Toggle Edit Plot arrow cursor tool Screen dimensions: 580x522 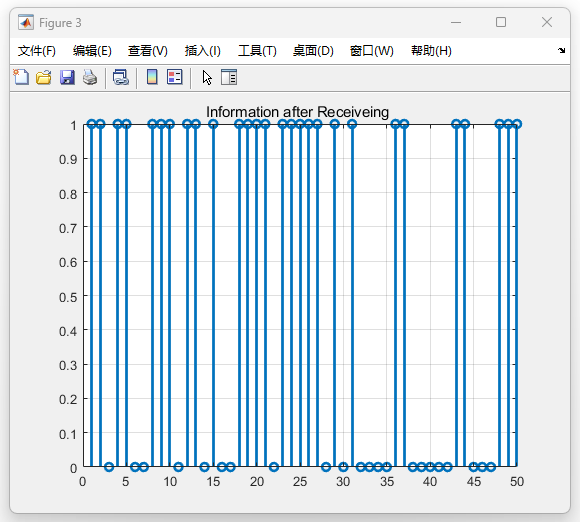pos(207,78)
